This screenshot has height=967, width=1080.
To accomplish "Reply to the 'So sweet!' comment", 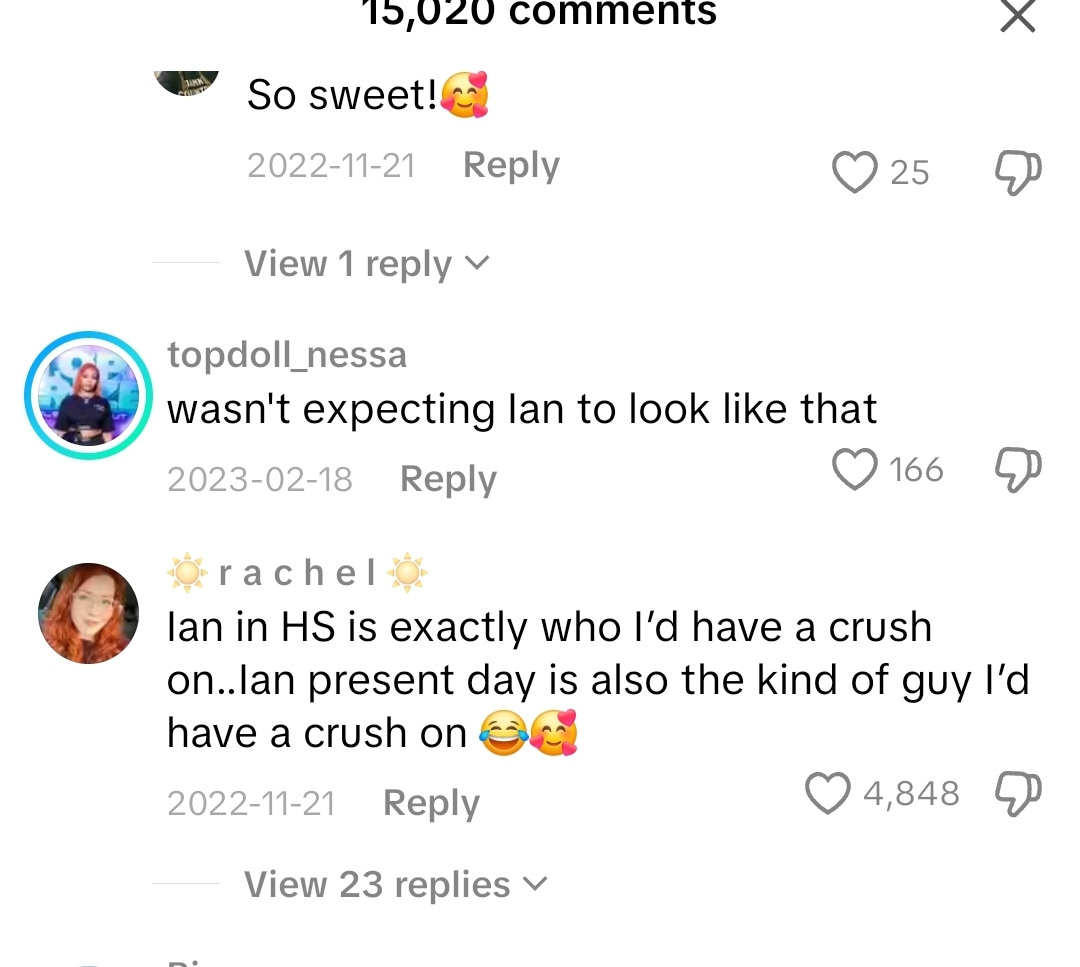I will (x=511, y=165).
